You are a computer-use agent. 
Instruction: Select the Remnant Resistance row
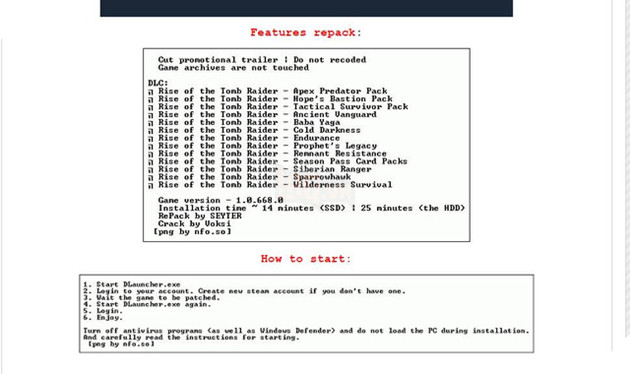pyautogui.click(x=268, y=153)
